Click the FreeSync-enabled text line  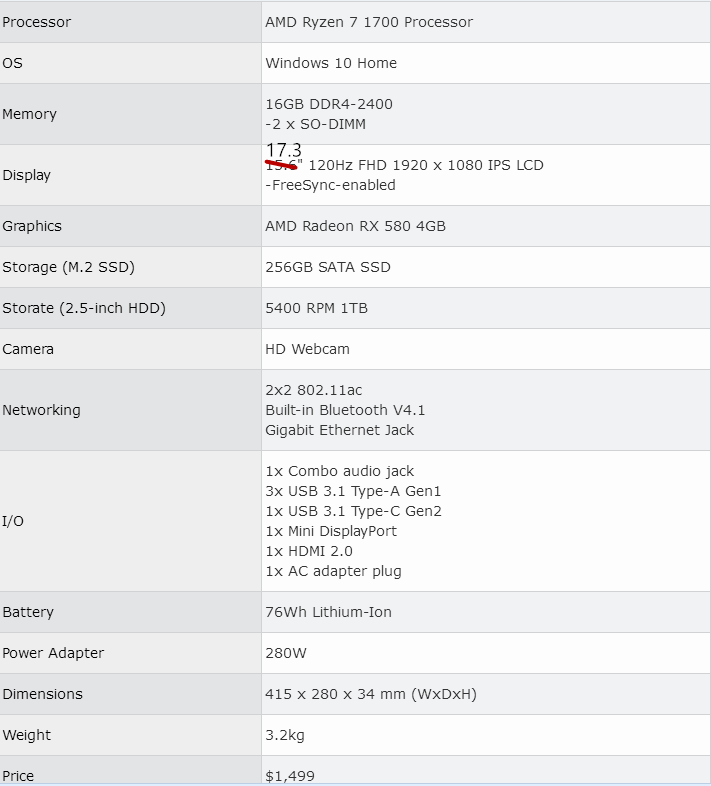click(330, 185)
